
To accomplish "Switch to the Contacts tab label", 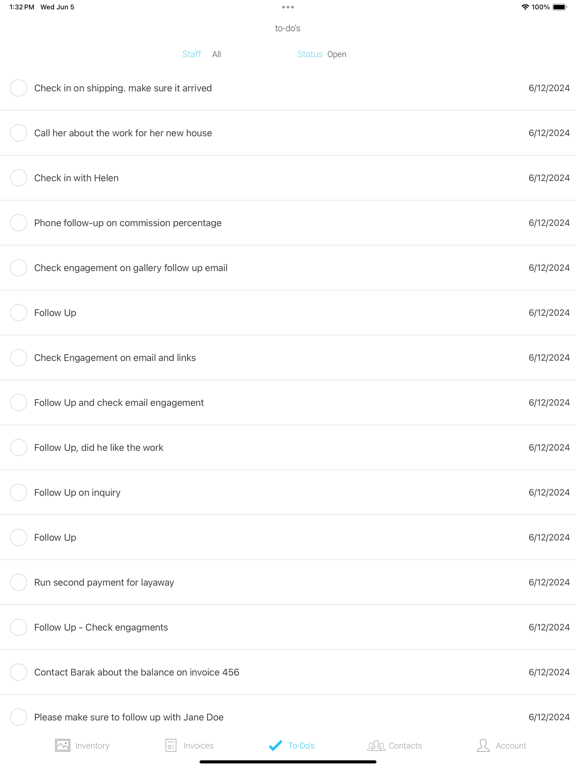I will click(405, 745).
